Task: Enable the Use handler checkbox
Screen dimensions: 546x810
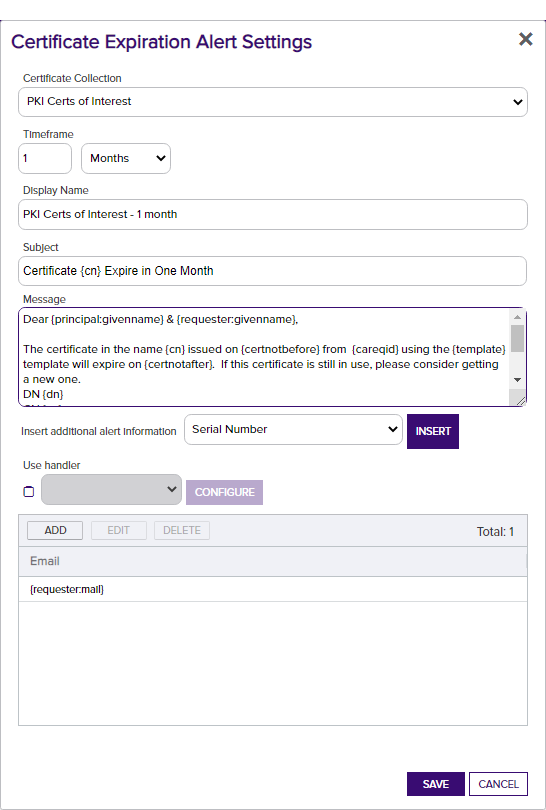Action: [29, 492]
